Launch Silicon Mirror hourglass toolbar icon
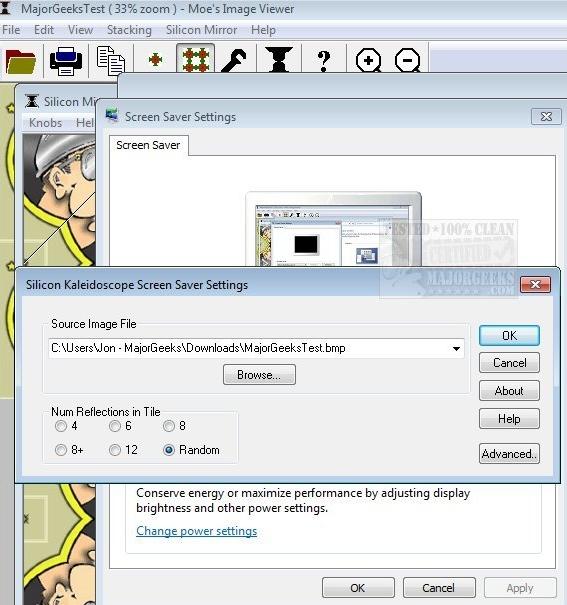The image size is (567, 605). coord(279,59)
